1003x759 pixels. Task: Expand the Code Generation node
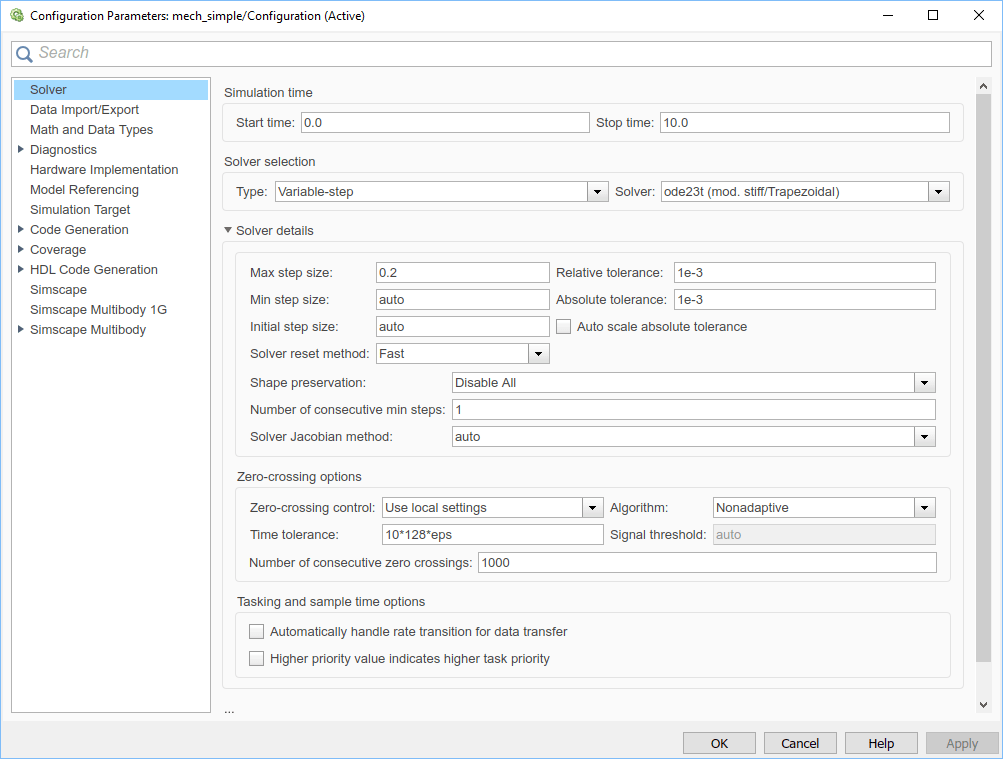click(20, 229)
